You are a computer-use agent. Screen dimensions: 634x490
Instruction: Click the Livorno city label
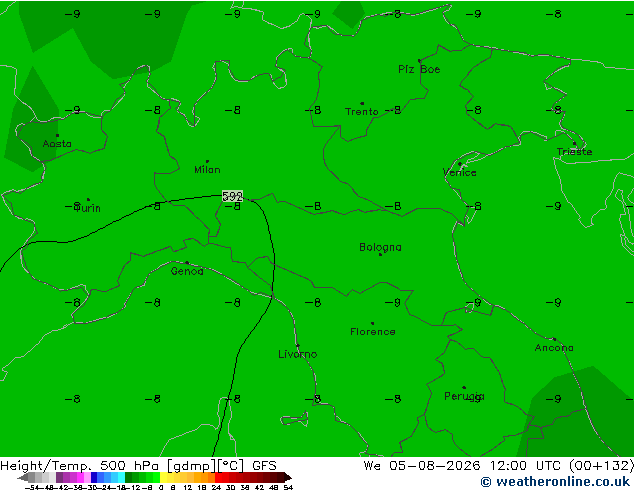[x=298, y=354]
